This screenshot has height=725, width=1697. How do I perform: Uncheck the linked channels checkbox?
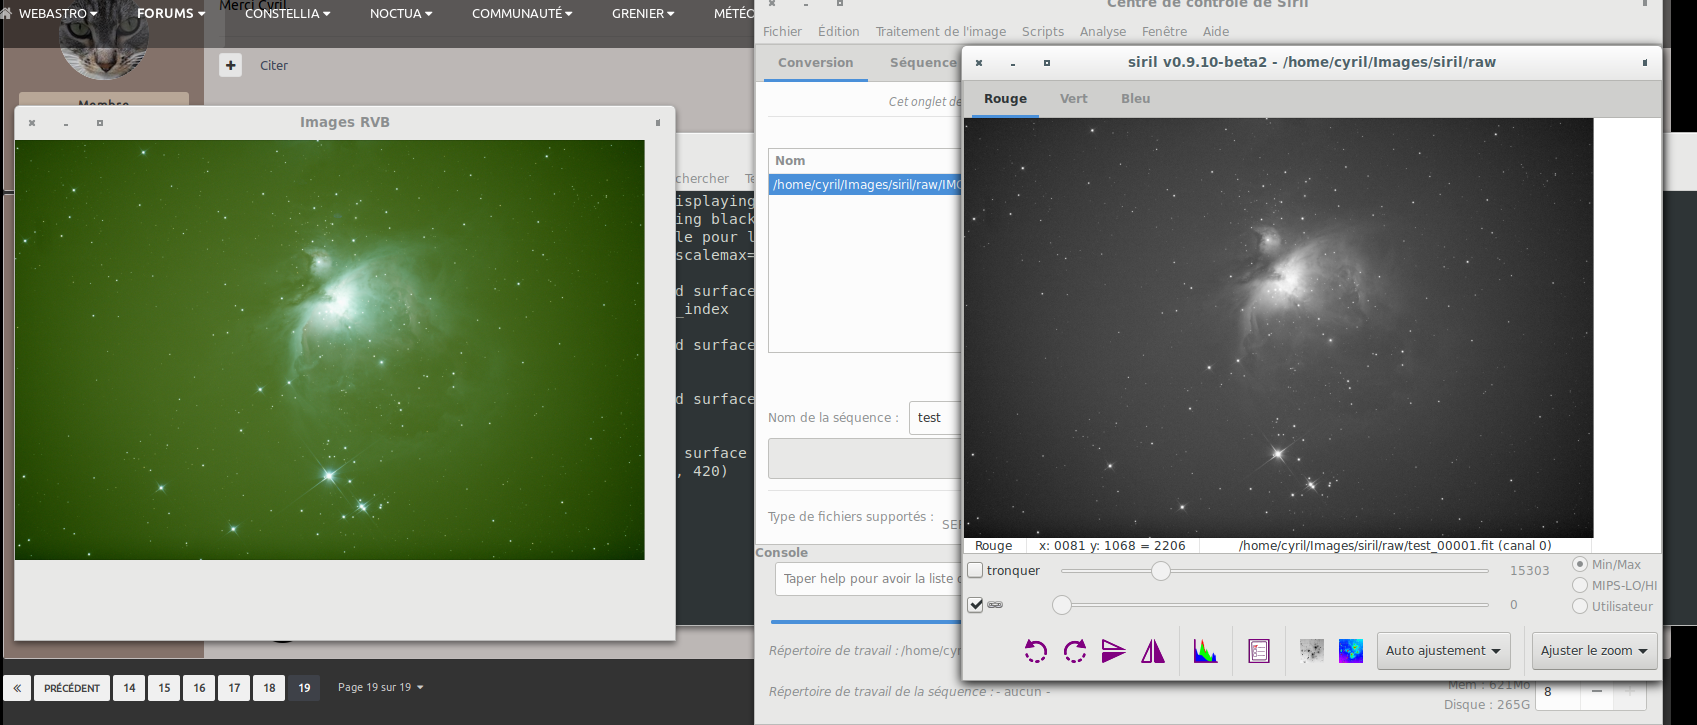975,605
